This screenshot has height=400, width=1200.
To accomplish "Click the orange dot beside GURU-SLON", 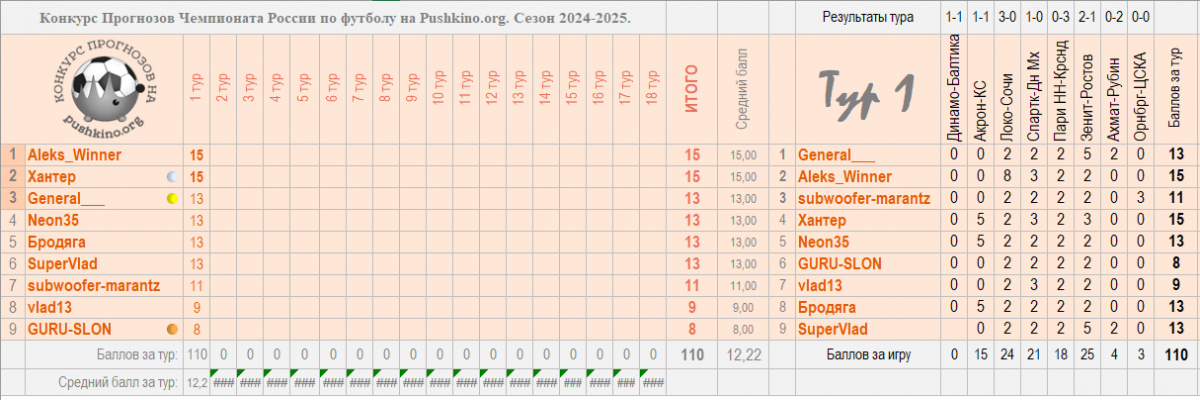I will point(171,329).
